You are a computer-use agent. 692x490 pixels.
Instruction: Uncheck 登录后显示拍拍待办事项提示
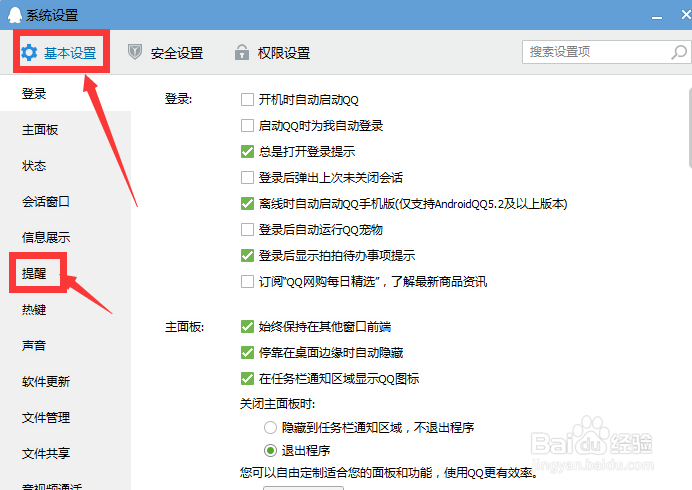pyautogui.click(x=247, y=255)
